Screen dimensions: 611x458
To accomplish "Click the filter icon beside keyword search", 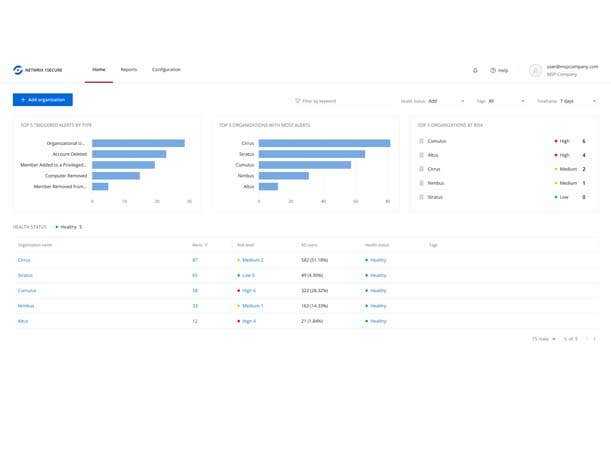I will [x=297, y=101].
